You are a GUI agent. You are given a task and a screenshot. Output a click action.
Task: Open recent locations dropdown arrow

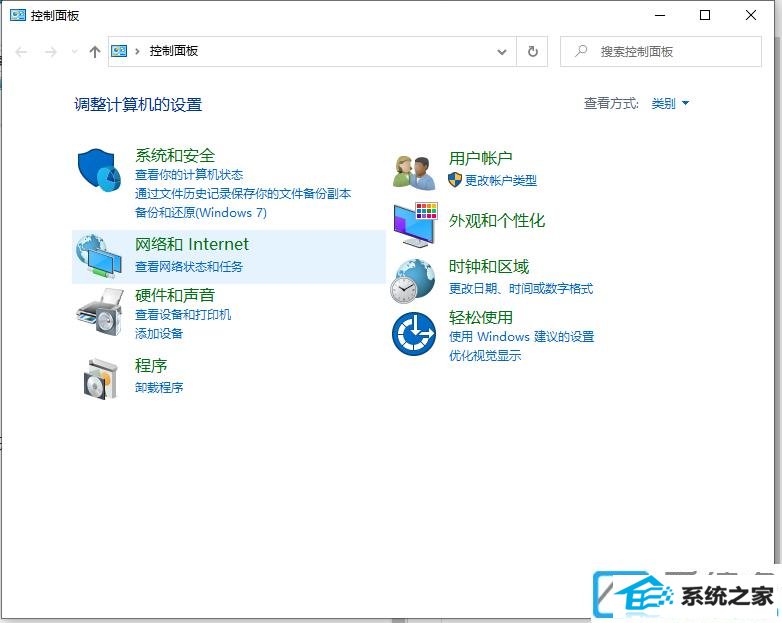tap(75, 51)
